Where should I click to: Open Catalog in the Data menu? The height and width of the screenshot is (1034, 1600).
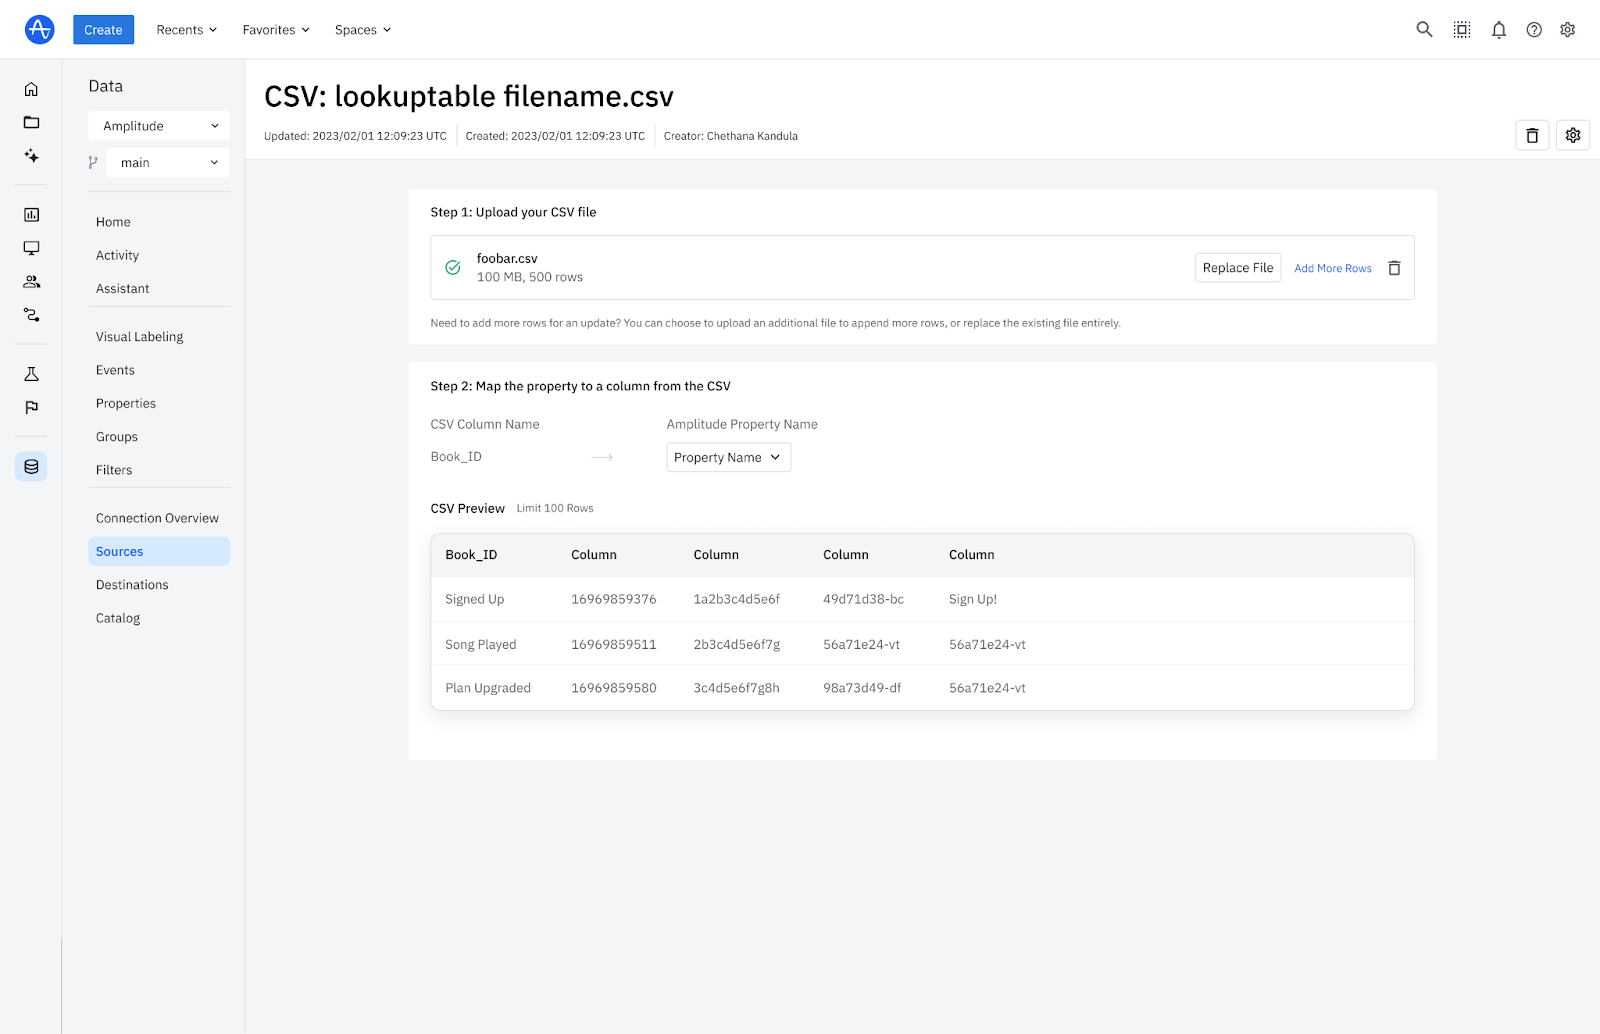click(x=118, y=618)
